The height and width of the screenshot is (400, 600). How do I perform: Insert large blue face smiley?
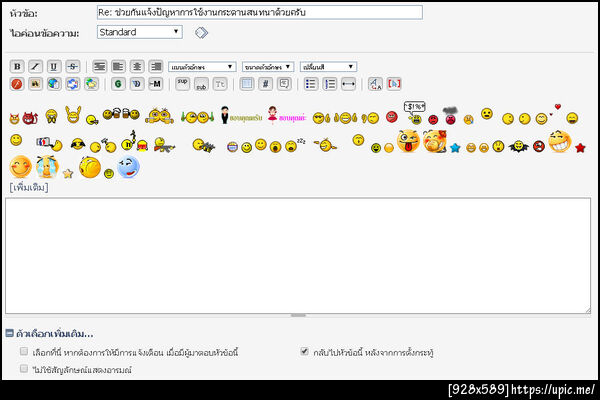(x=128, y=167)
